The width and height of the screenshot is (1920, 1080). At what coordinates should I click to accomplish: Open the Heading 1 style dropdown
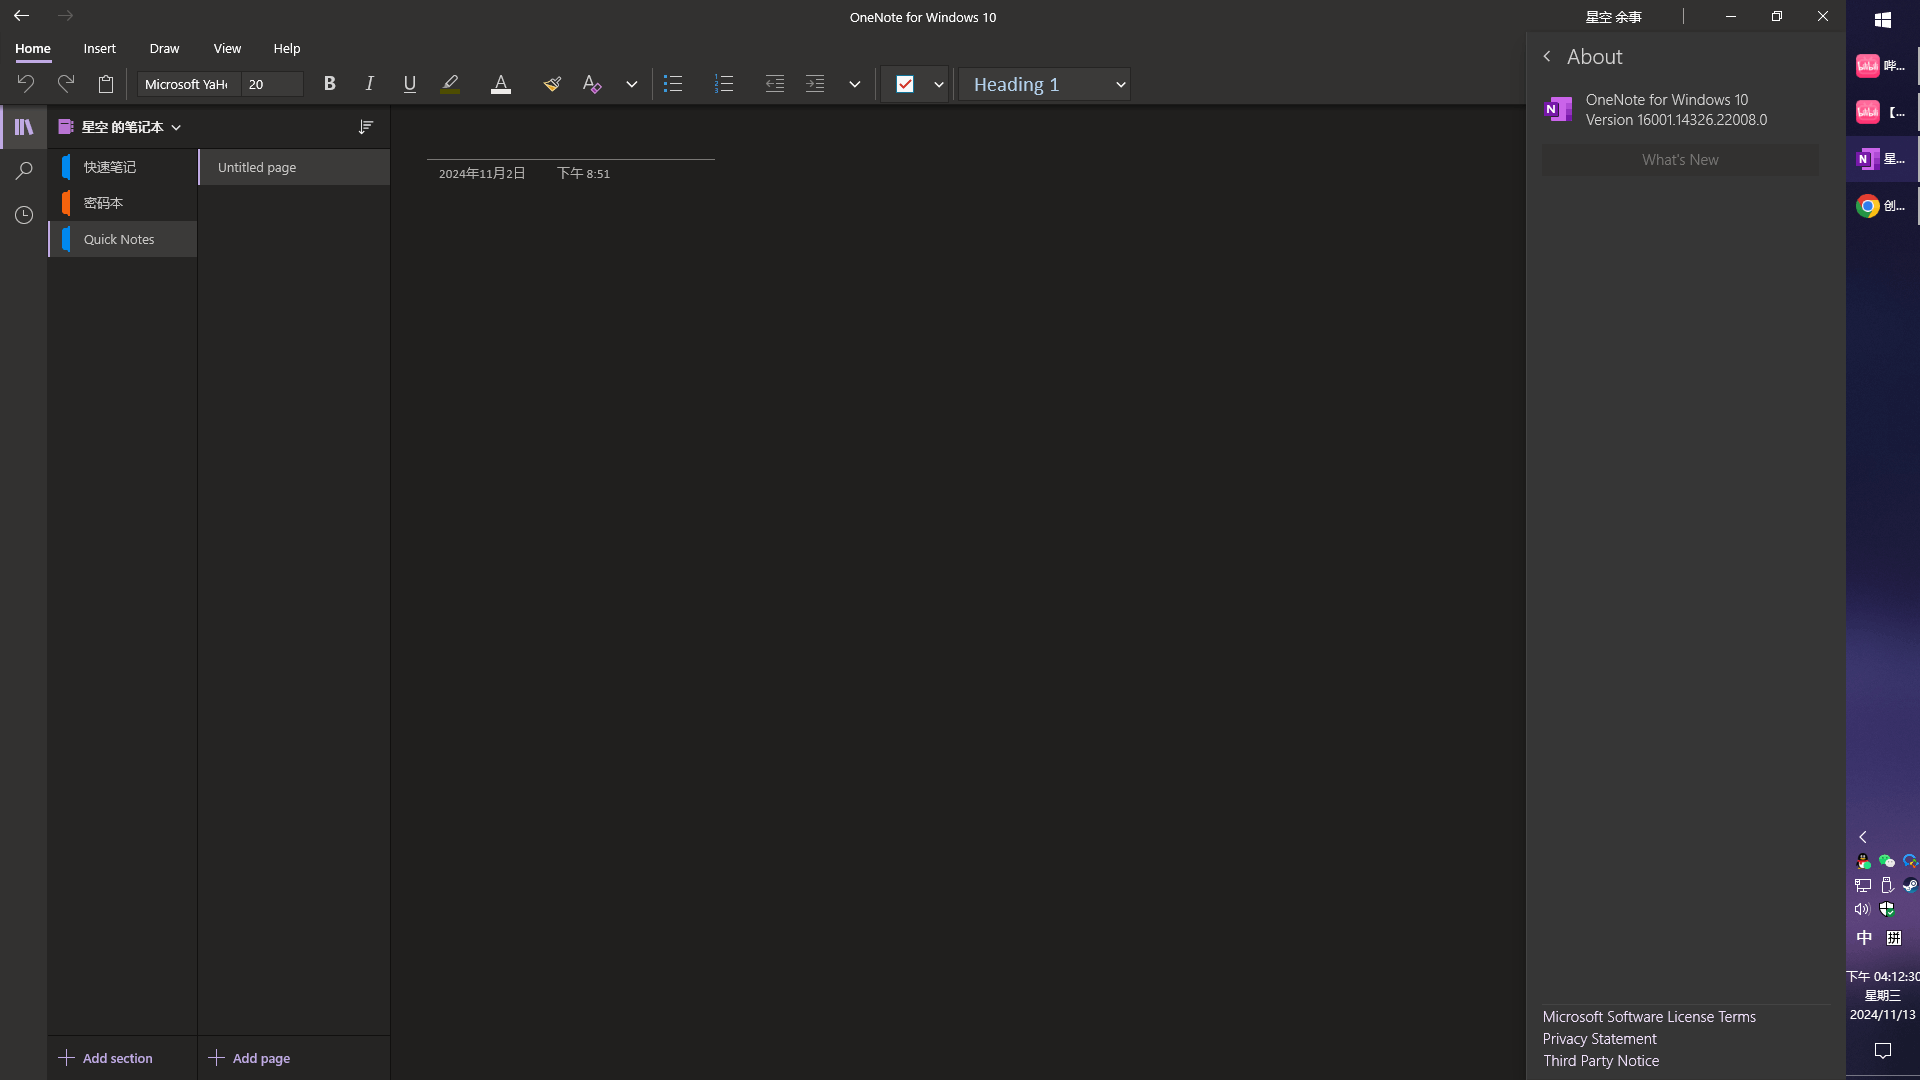point(1044,84)
